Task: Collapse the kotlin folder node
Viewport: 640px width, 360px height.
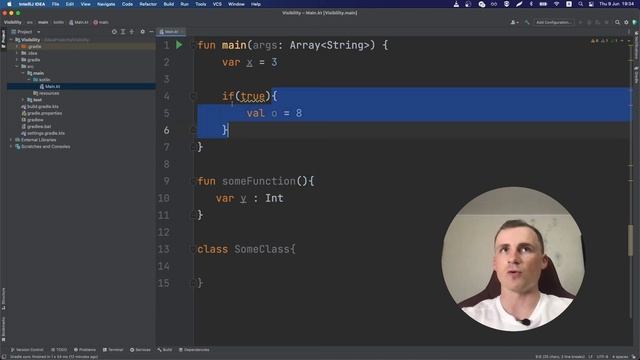Action: pos(29,80)
